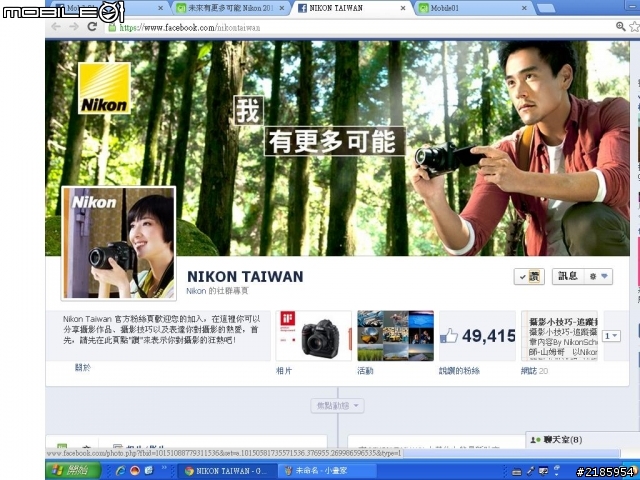Open a new browser tab

point(546,8)
